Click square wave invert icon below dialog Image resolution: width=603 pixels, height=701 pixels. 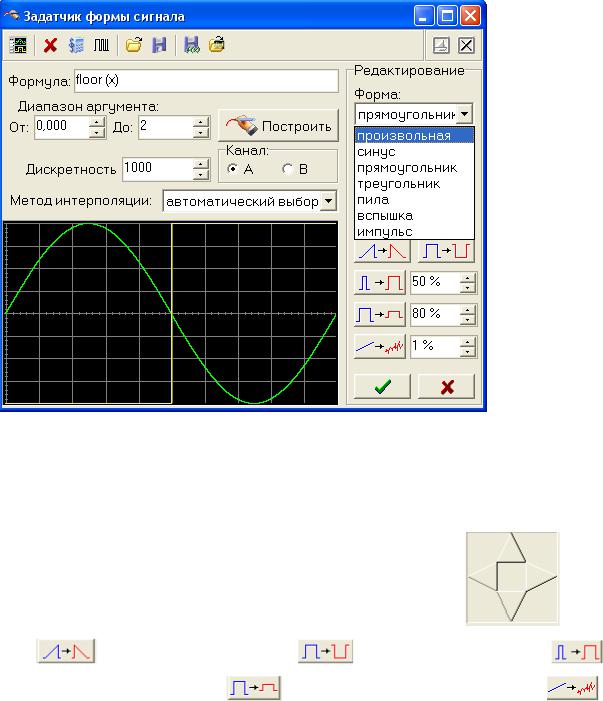point(325,651)
